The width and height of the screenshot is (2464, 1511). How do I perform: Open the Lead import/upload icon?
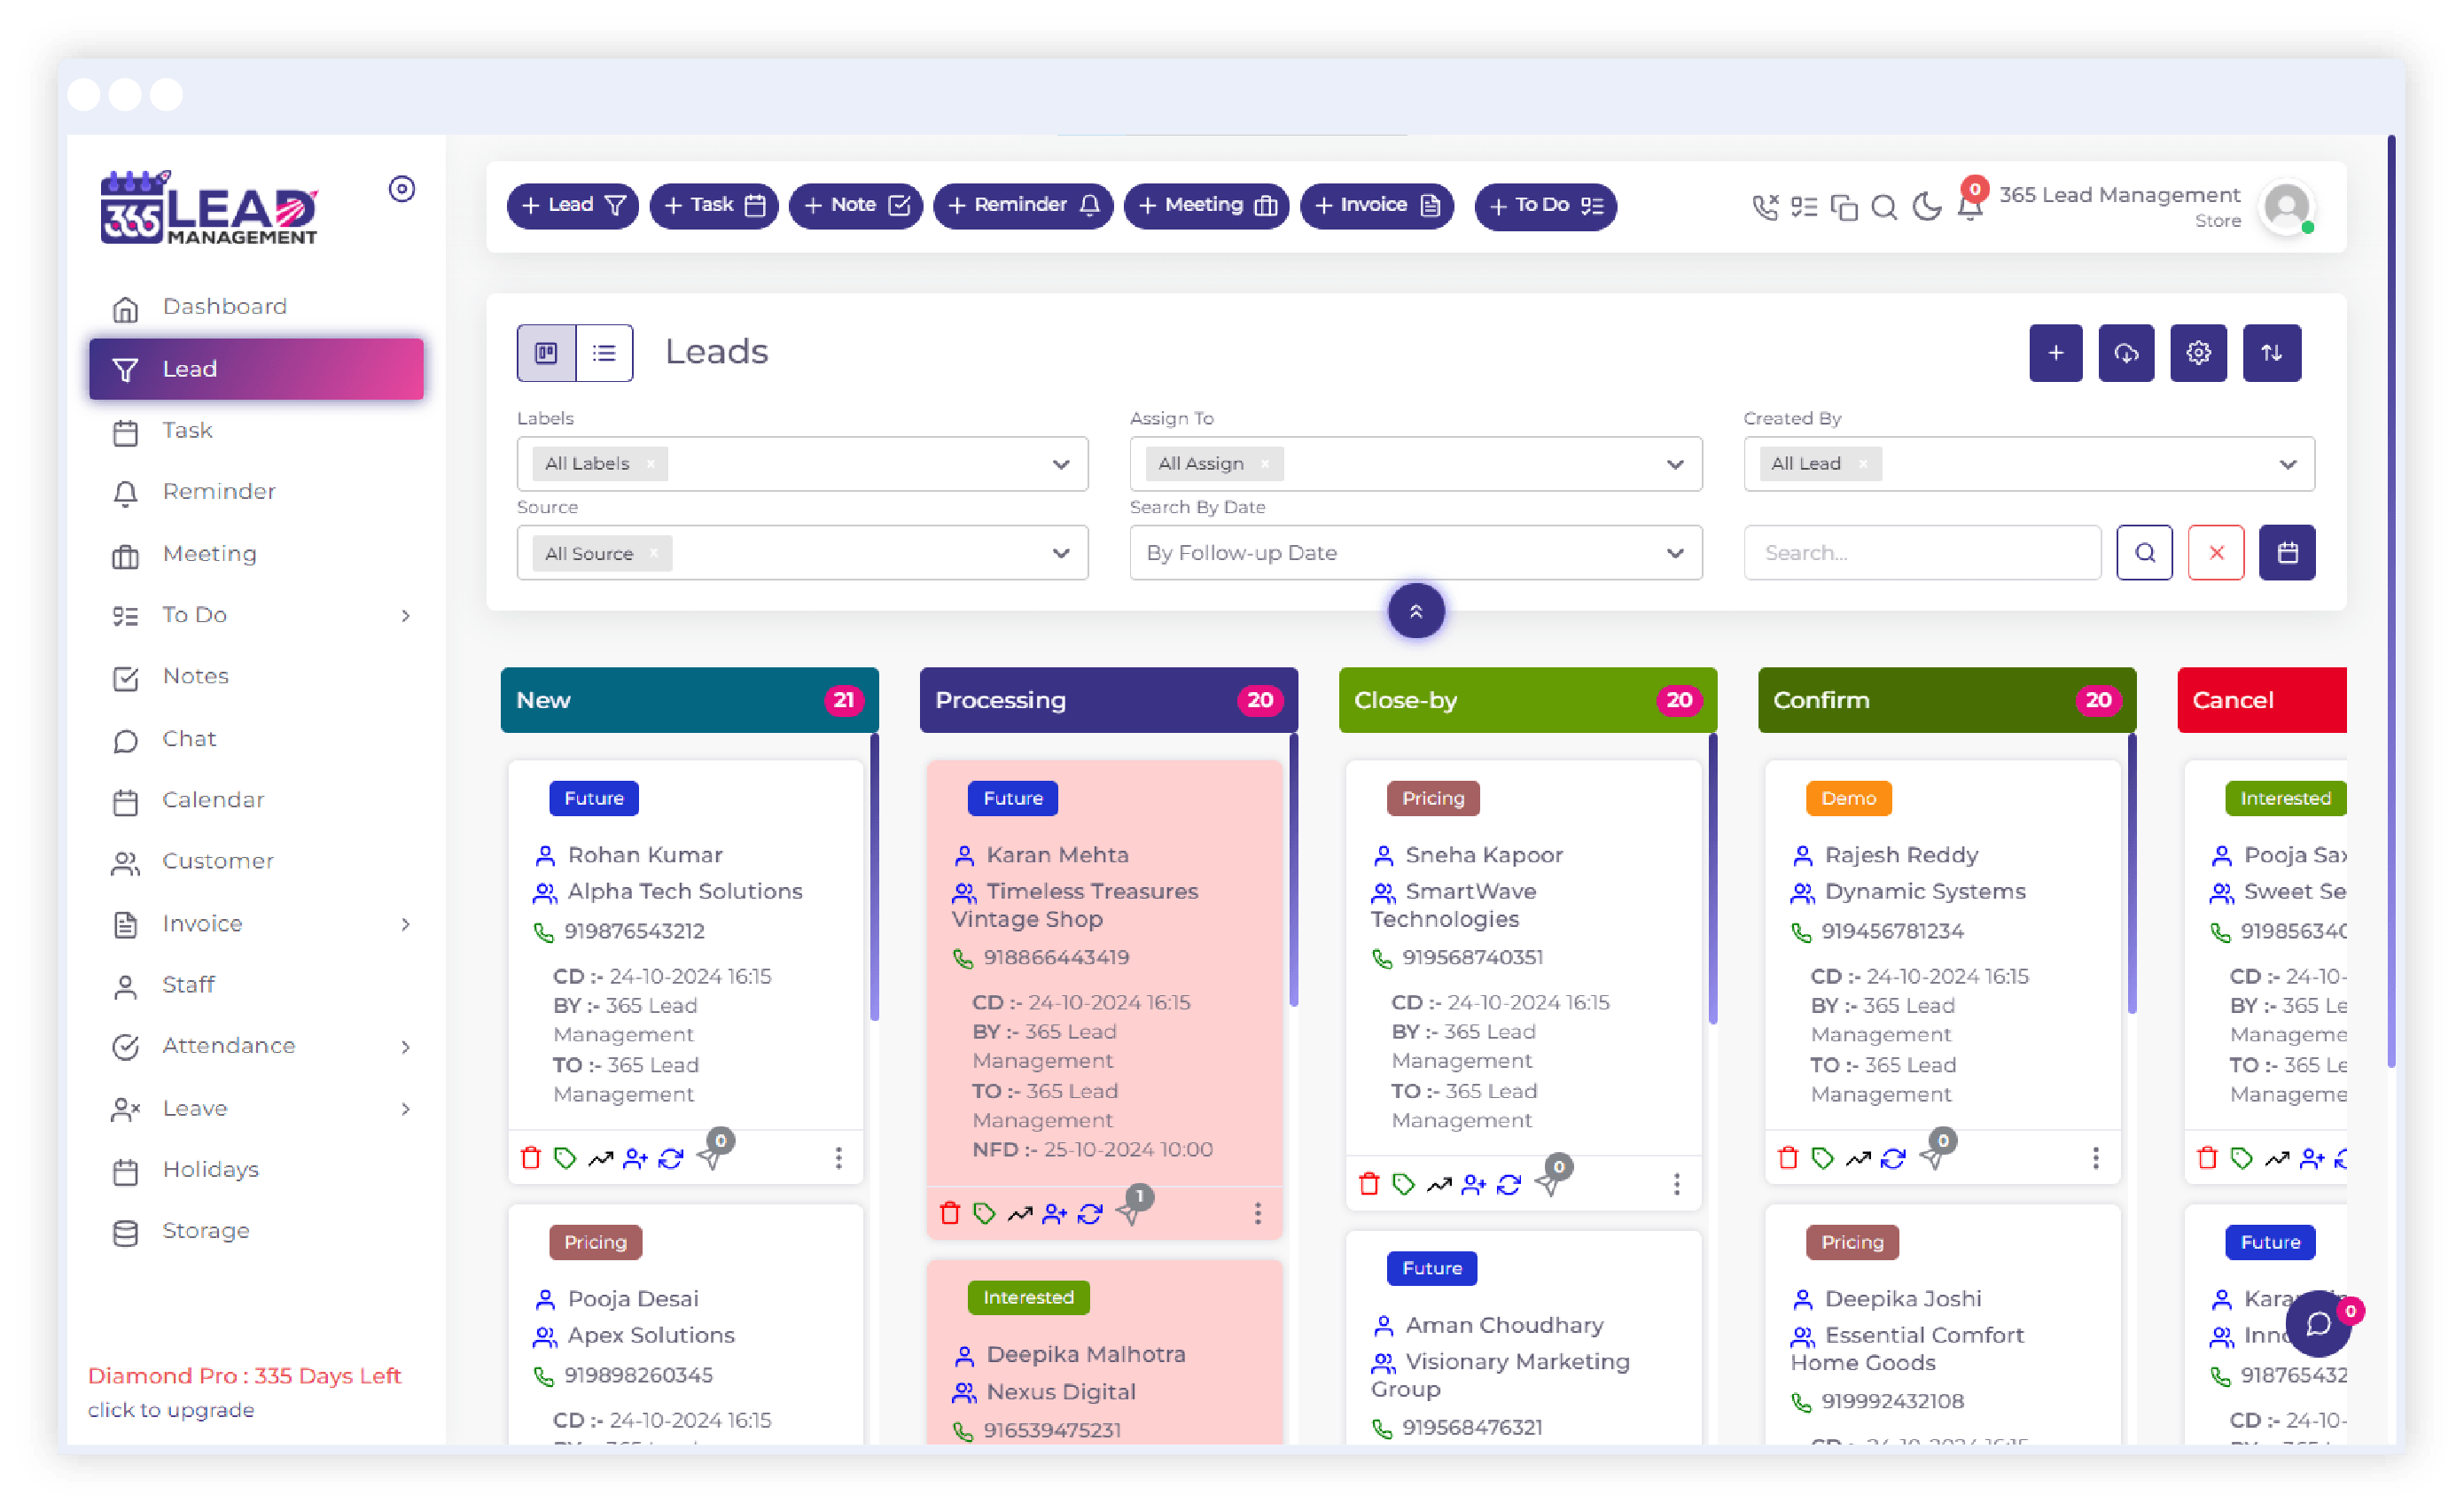tap(2128, 354)
